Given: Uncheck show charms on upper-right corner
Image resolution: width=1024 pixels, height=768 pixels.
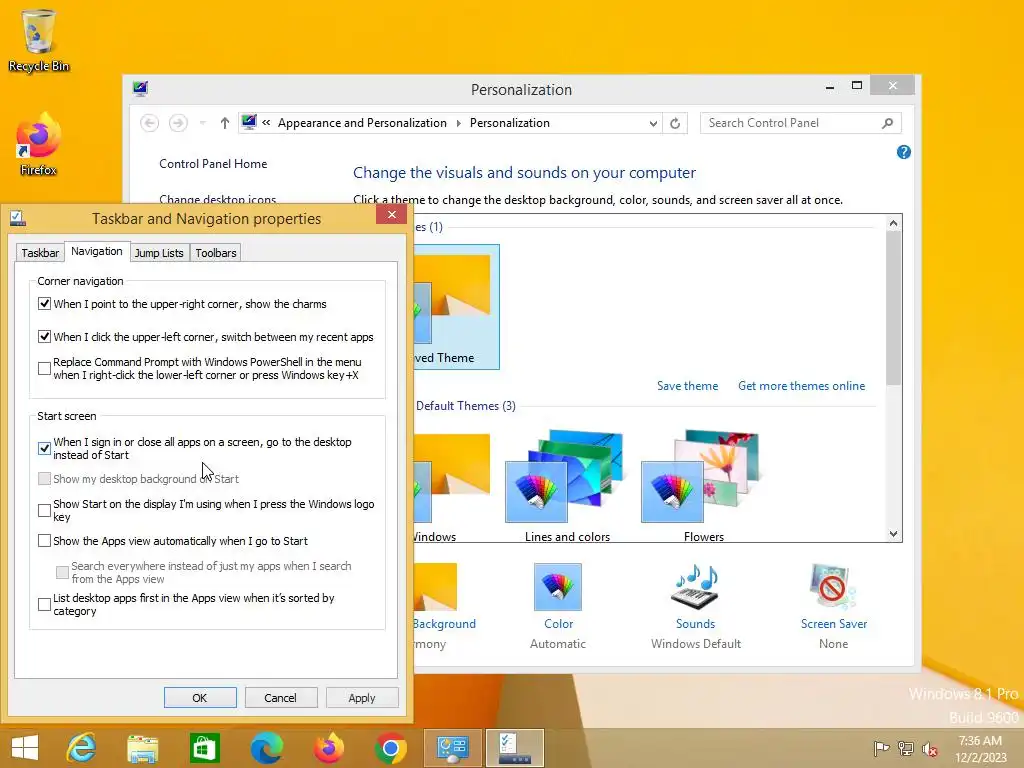Looking at the screenshot, I should click(44, 304).
